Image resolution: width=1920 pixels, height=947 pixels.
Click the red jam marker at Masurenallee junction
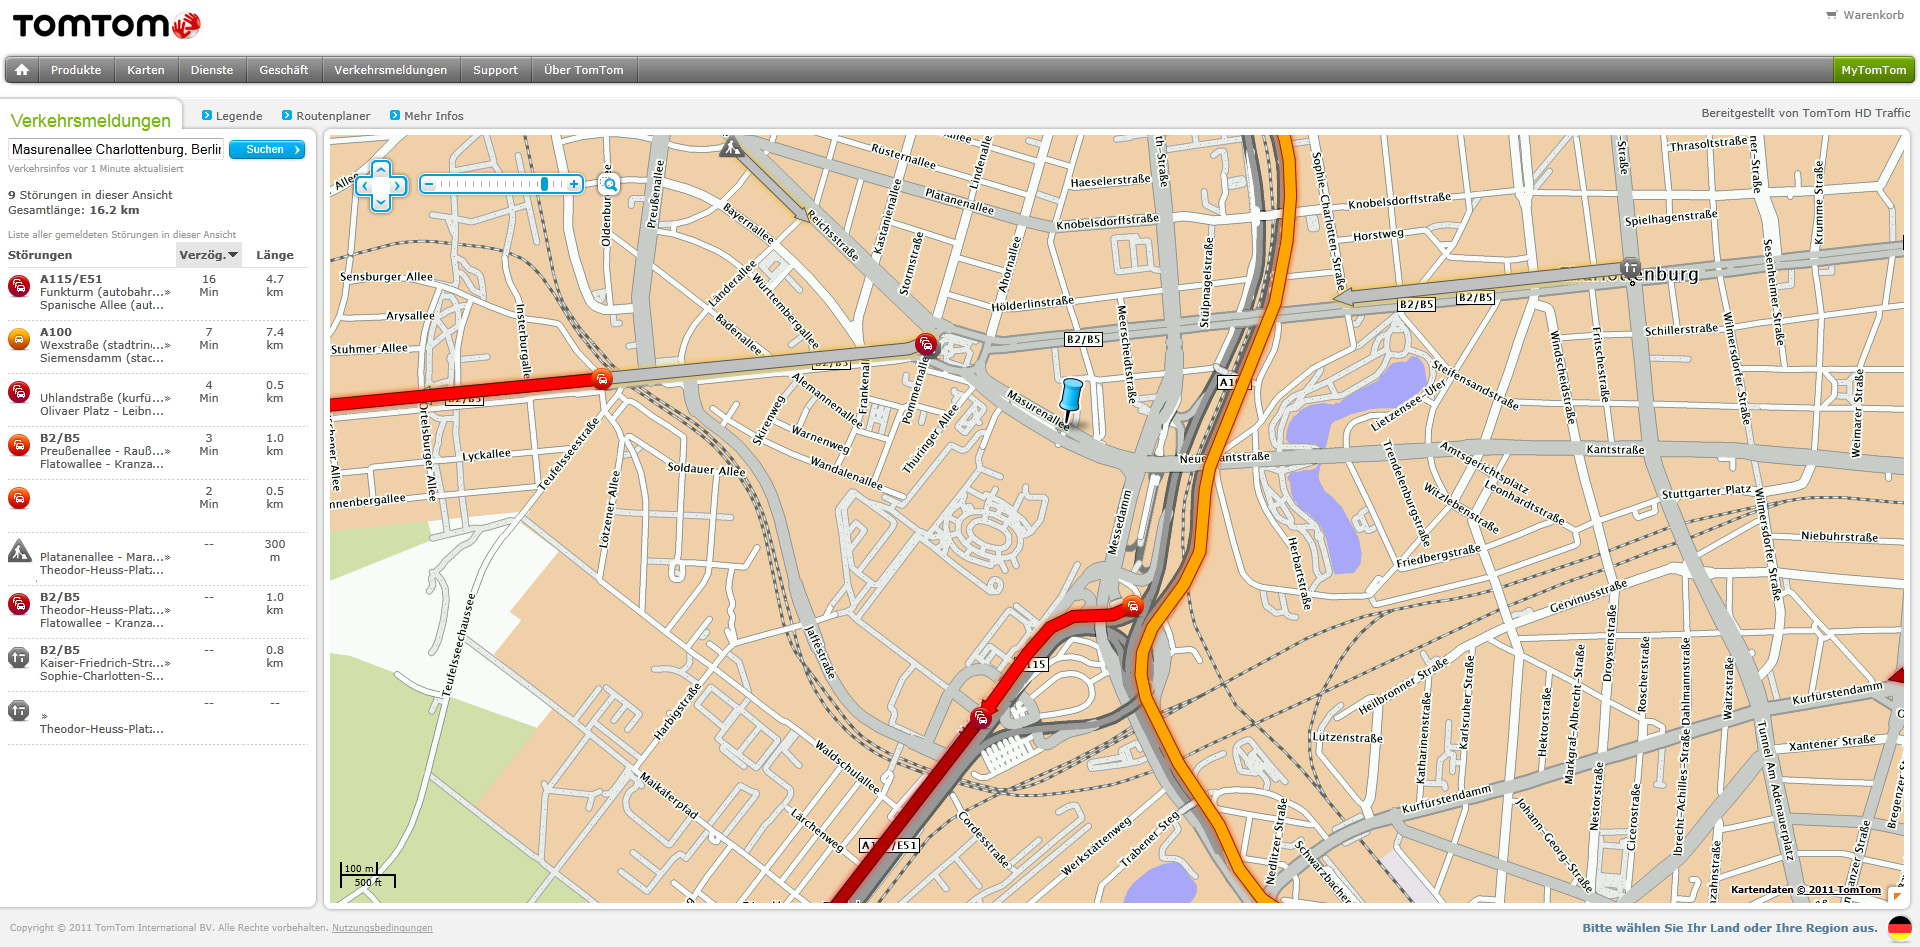point(927,344)
